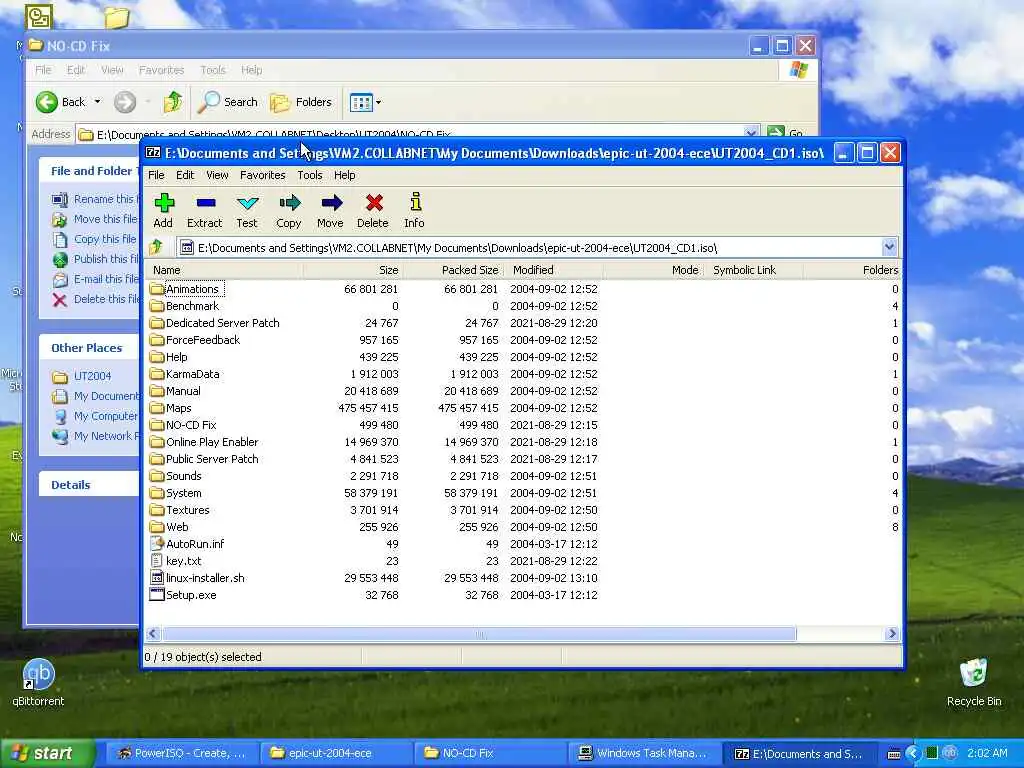Click the Mode column header
Screen dimensions: 1024x768
(x=652, y=270)
